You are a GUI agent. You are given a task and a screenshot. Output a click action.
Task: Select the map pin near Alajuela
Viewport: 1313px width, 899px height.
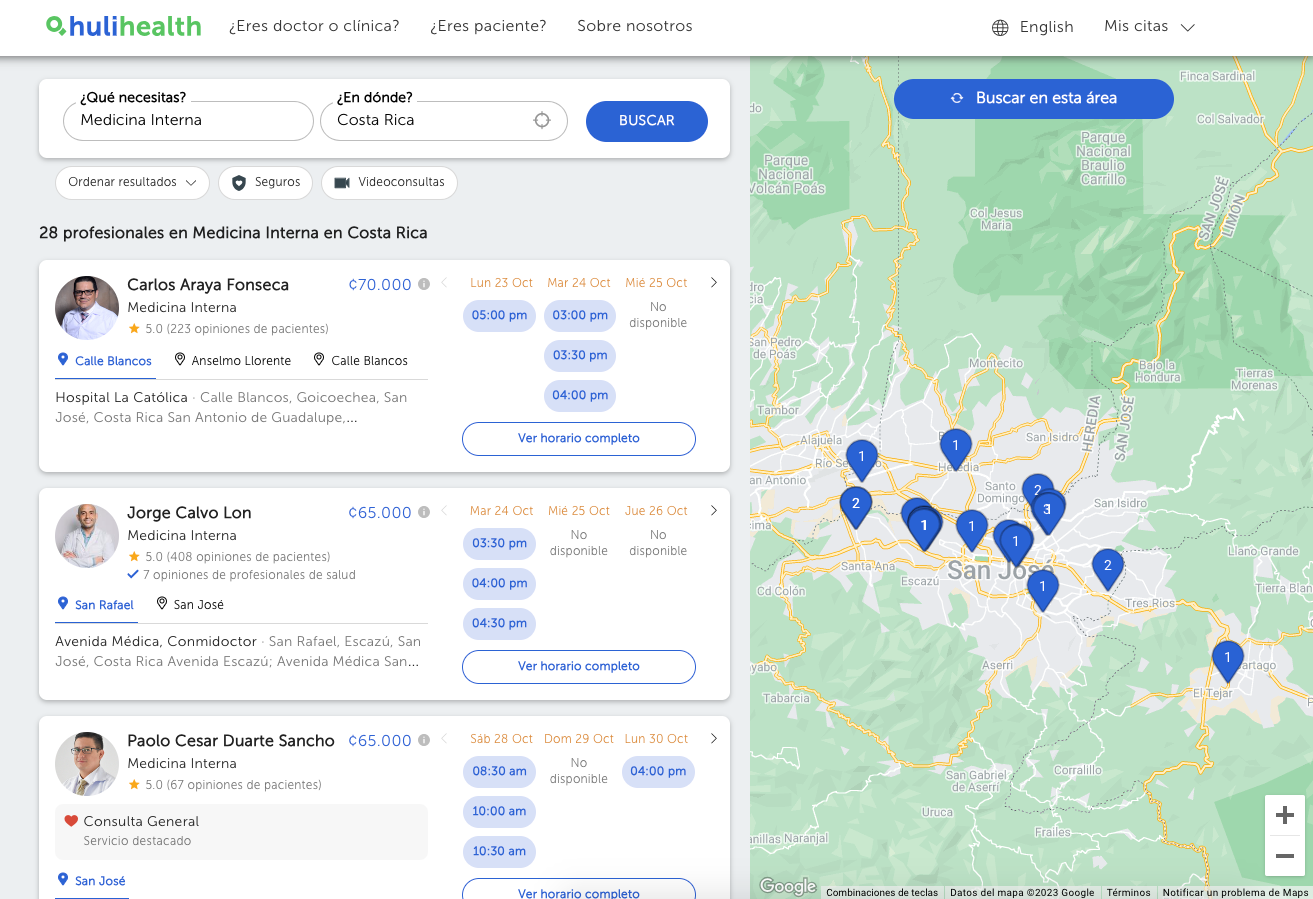tap(861, 461)
